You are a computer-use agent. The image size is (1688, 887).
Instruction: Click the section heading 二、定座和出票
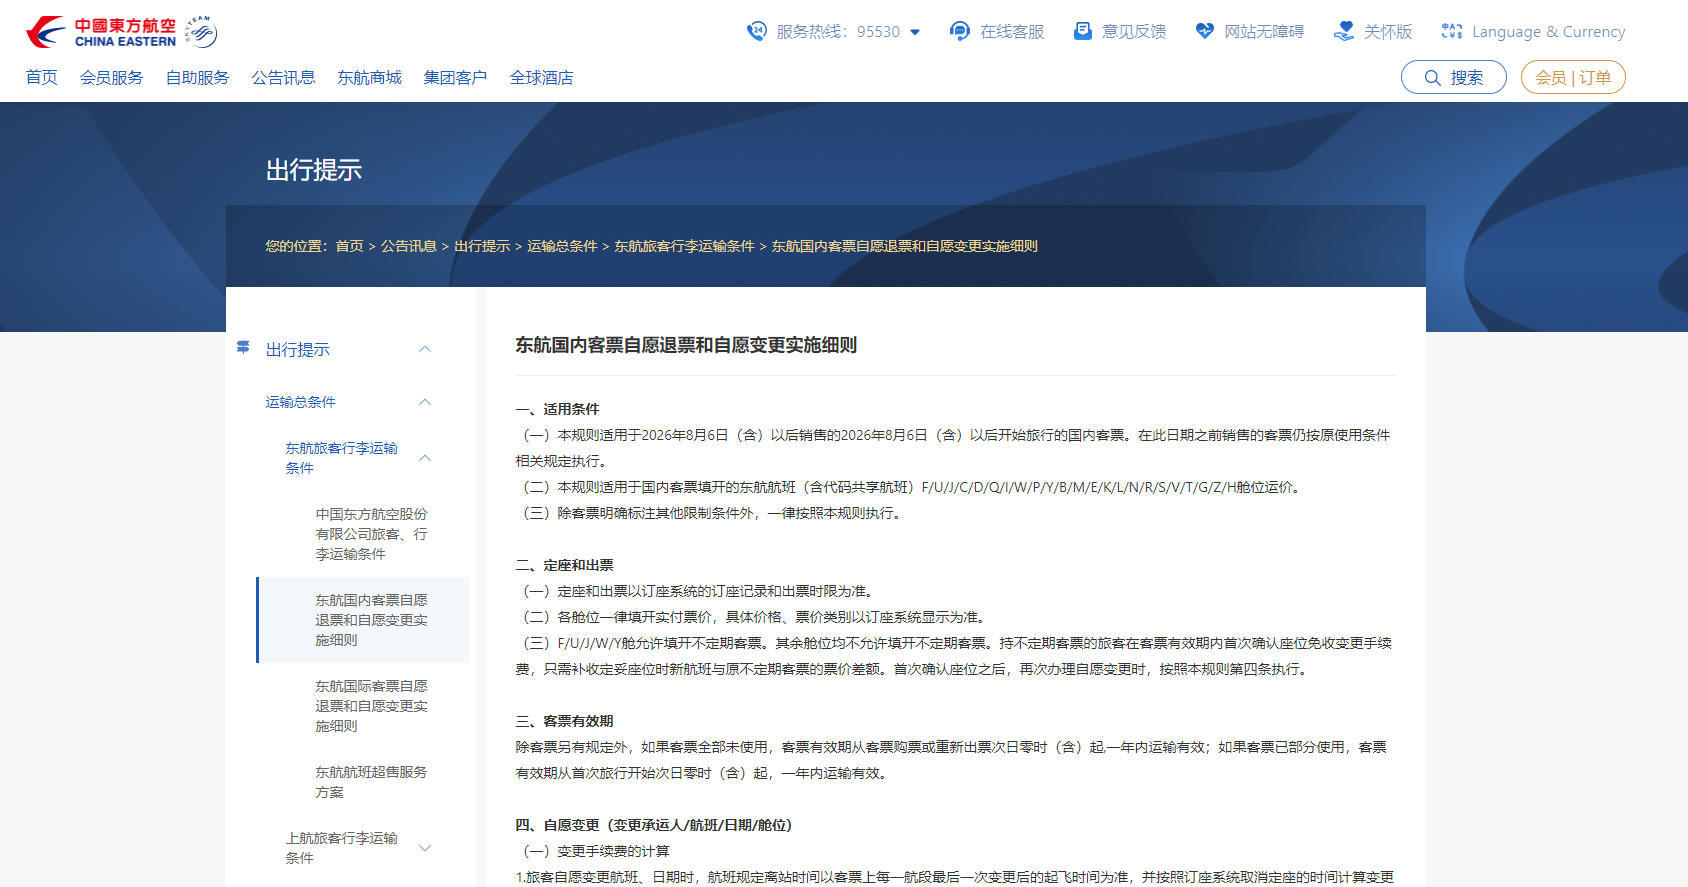[565, 565]
